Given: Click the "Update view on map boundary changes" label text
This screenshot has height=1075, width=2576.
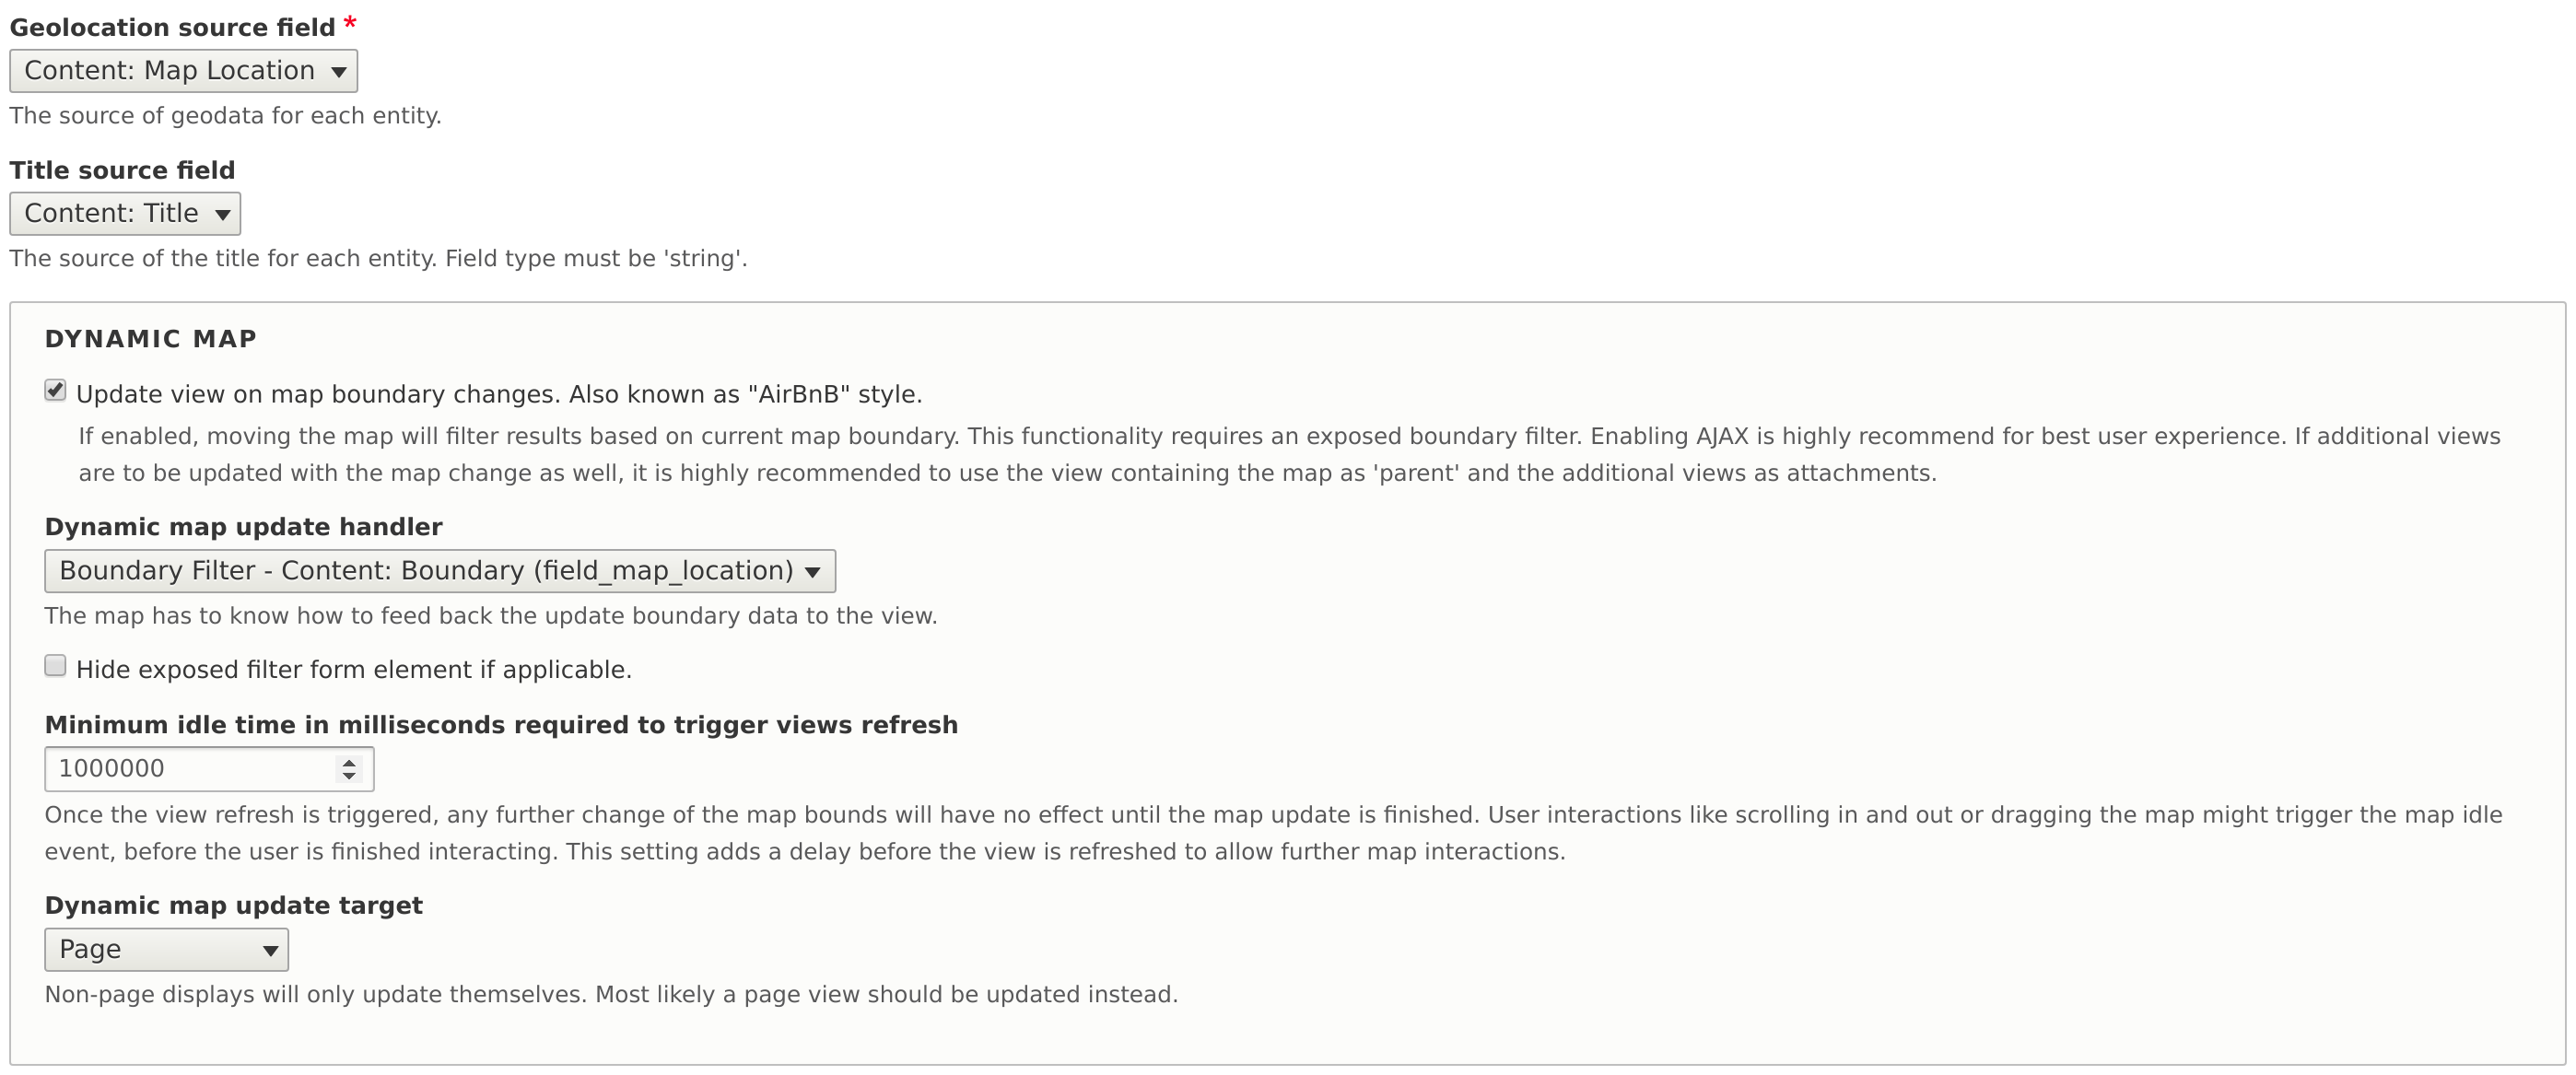Looking at the screenshot, I should coord(499,395).
